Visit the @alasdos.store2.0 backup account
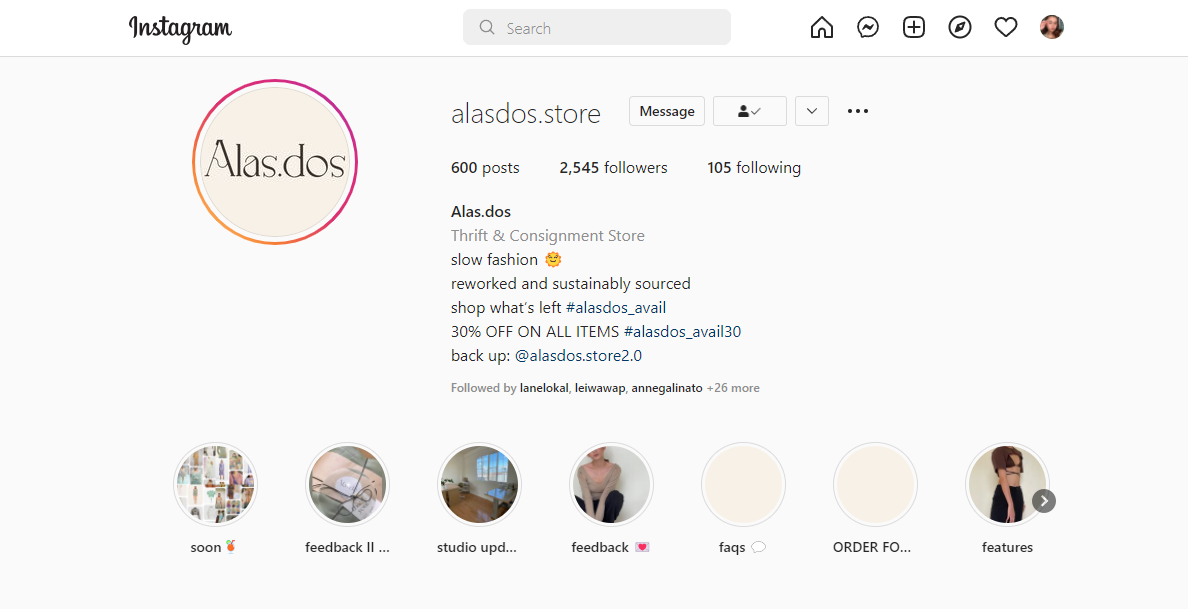 (x=578, y=356)
